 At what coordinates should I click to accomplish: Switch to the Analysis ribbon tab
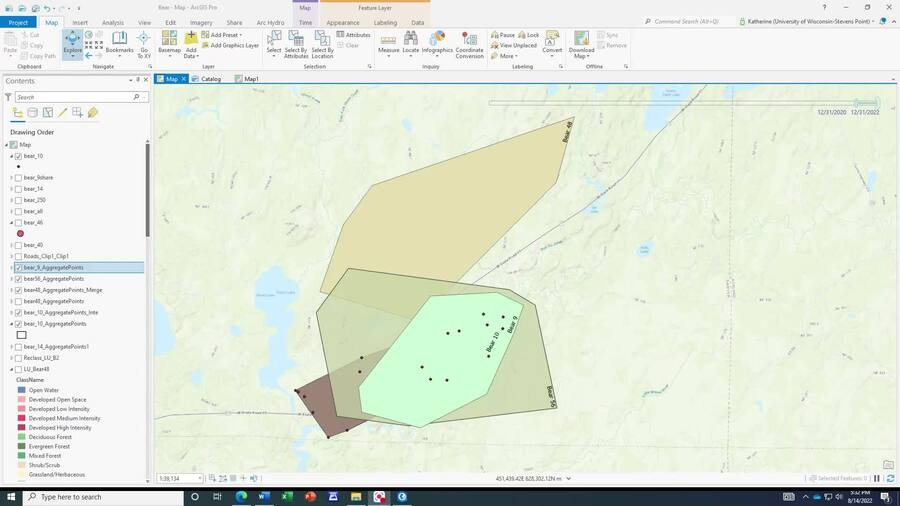point(113,22)
